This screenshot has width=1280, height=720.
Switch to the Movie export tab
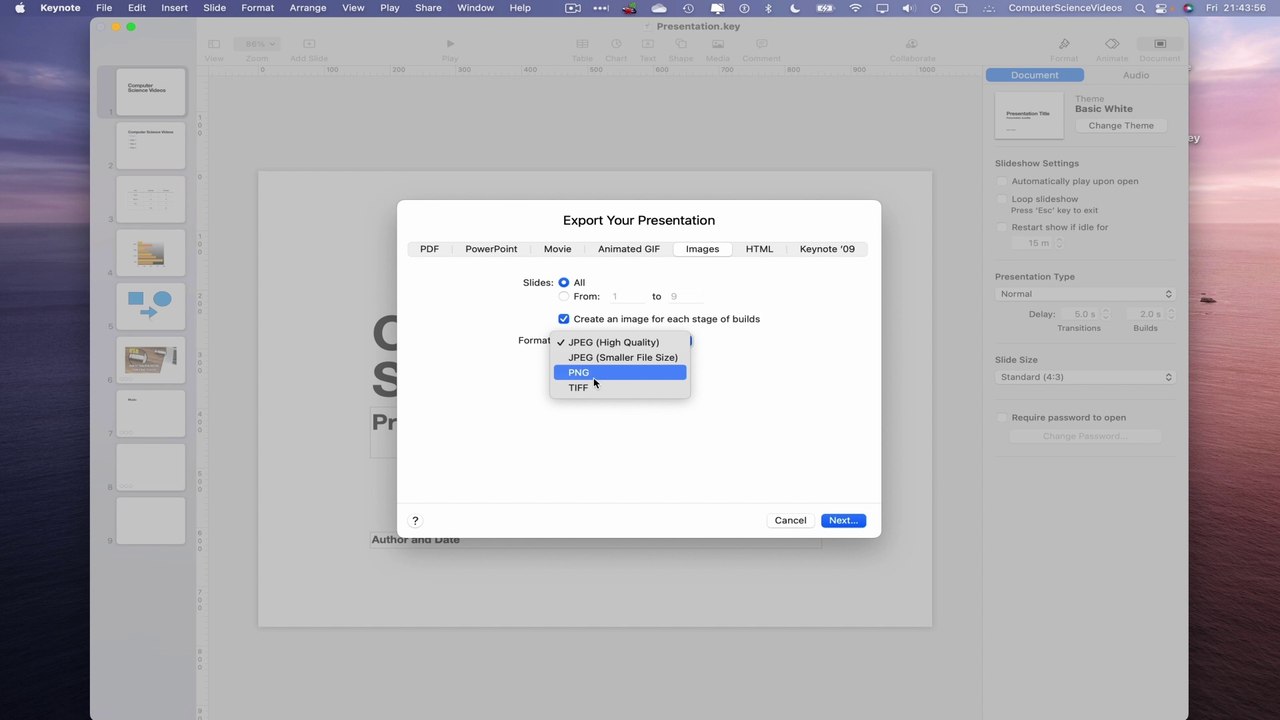coord(557,249)
